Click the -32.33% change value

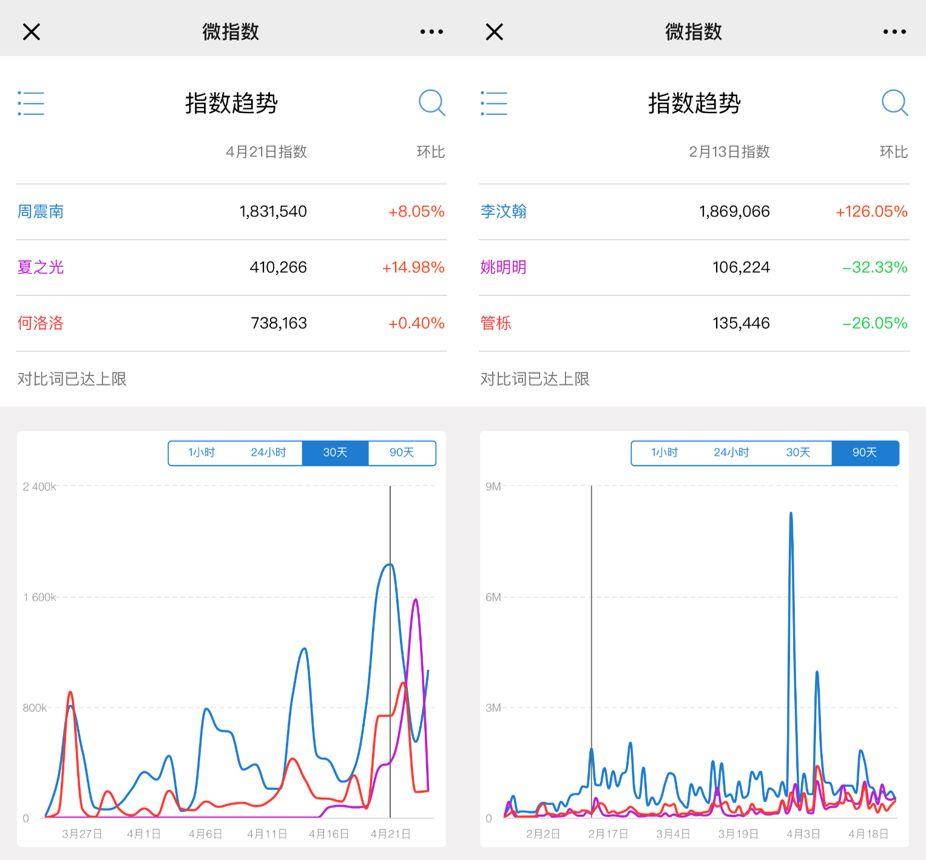[x=875, y=267]
